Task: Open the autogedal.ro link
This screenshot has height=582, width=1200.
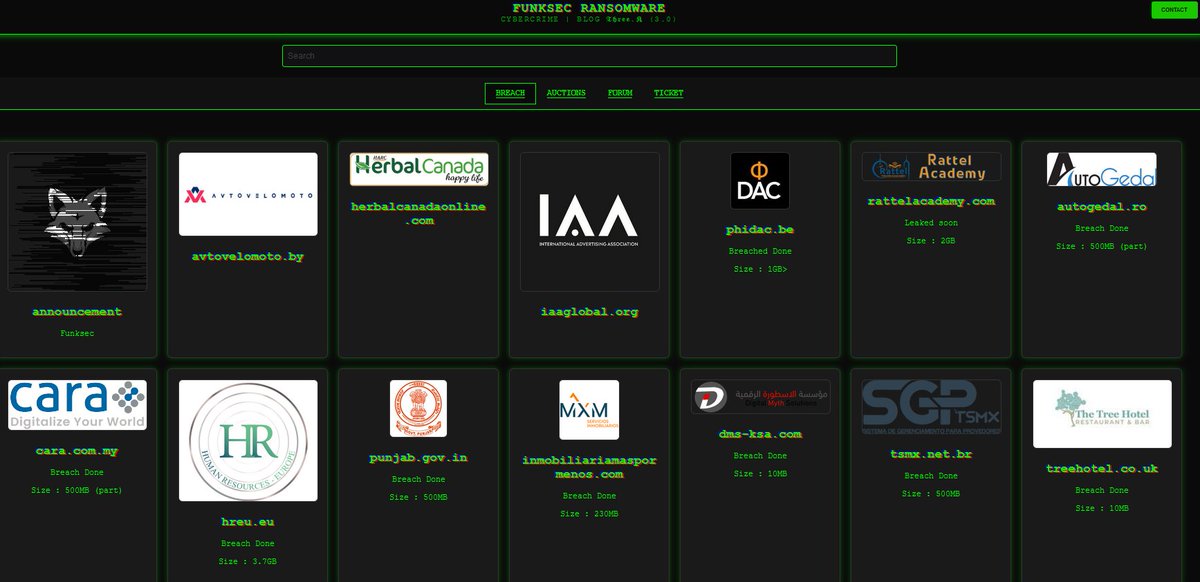Action: [1102, 207]
